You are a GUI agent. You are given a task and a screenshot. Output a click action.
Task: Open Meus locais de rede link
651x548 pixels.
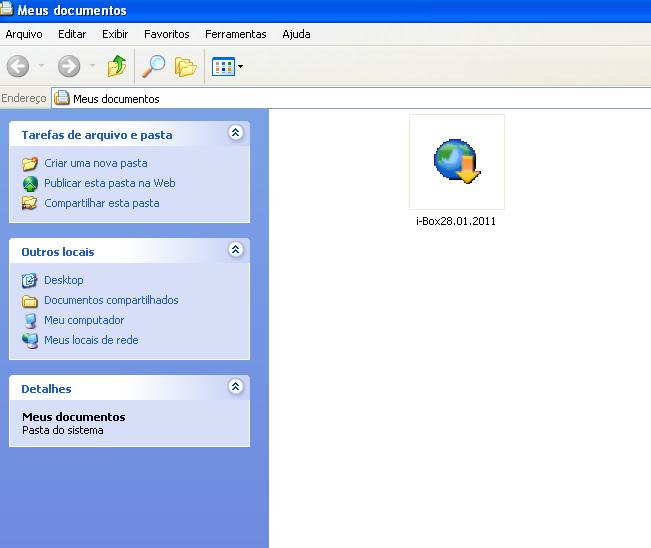(91, 340)
